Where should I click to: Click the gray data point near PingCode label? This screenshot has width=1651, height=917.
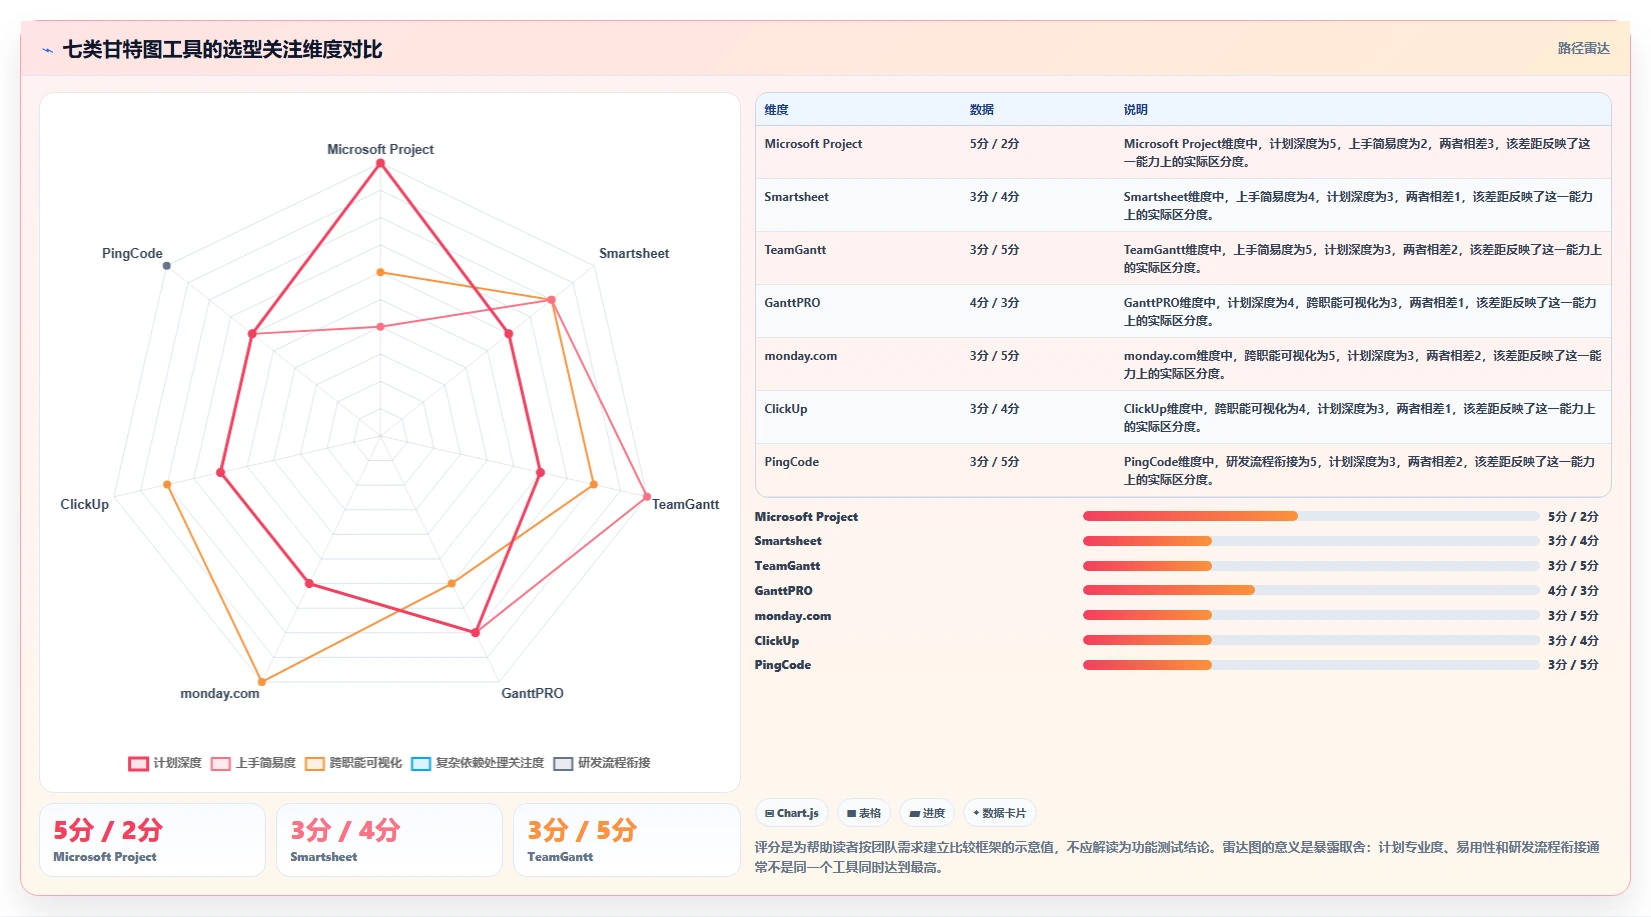(167, 266)
